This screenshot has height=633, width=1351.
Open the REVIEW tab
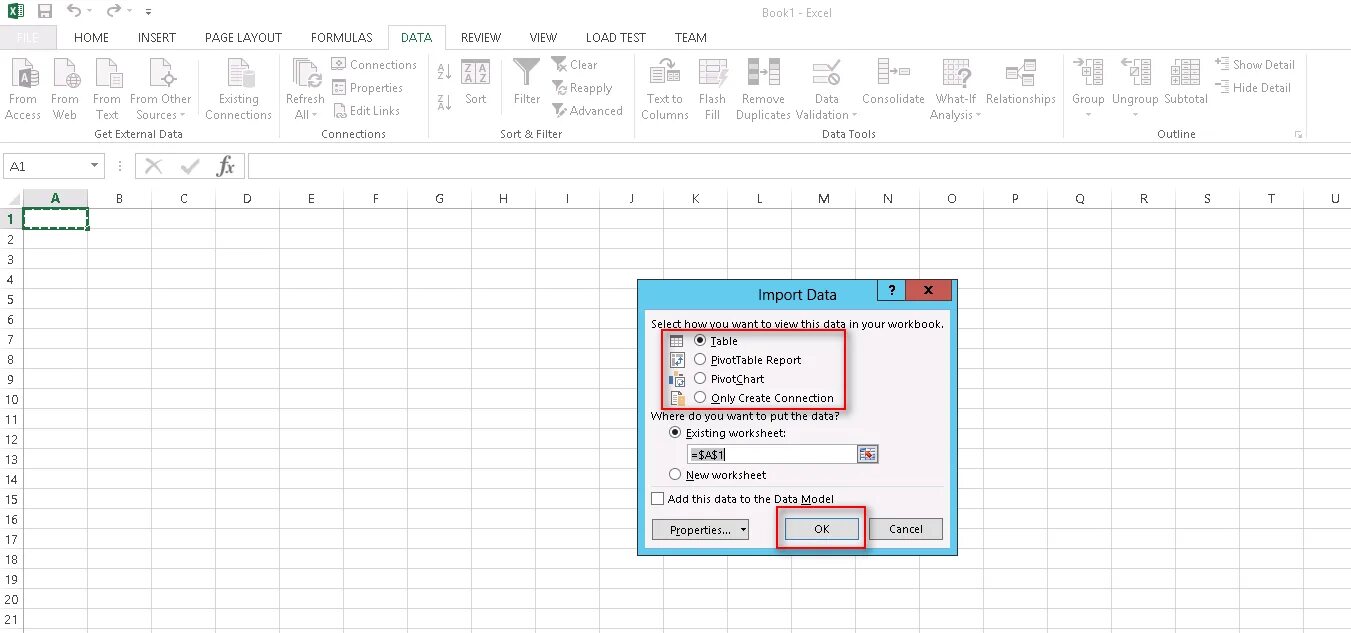[481, 38]
